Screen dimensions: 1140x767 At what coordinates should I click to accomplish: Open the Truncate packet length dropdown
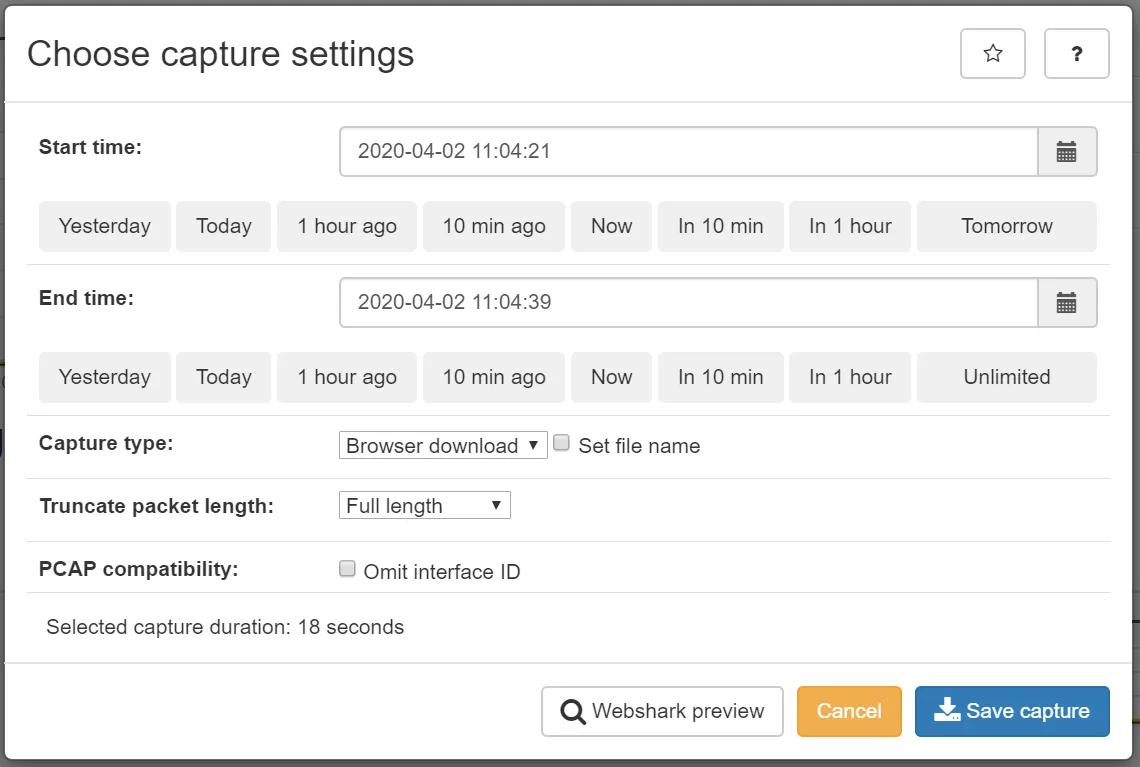click(x=424, y=506)
